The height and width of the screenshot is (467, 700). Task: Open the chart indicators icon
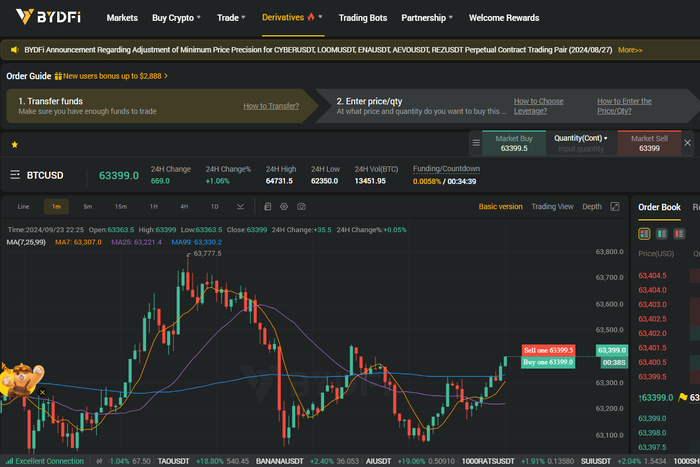pos(267,207)
